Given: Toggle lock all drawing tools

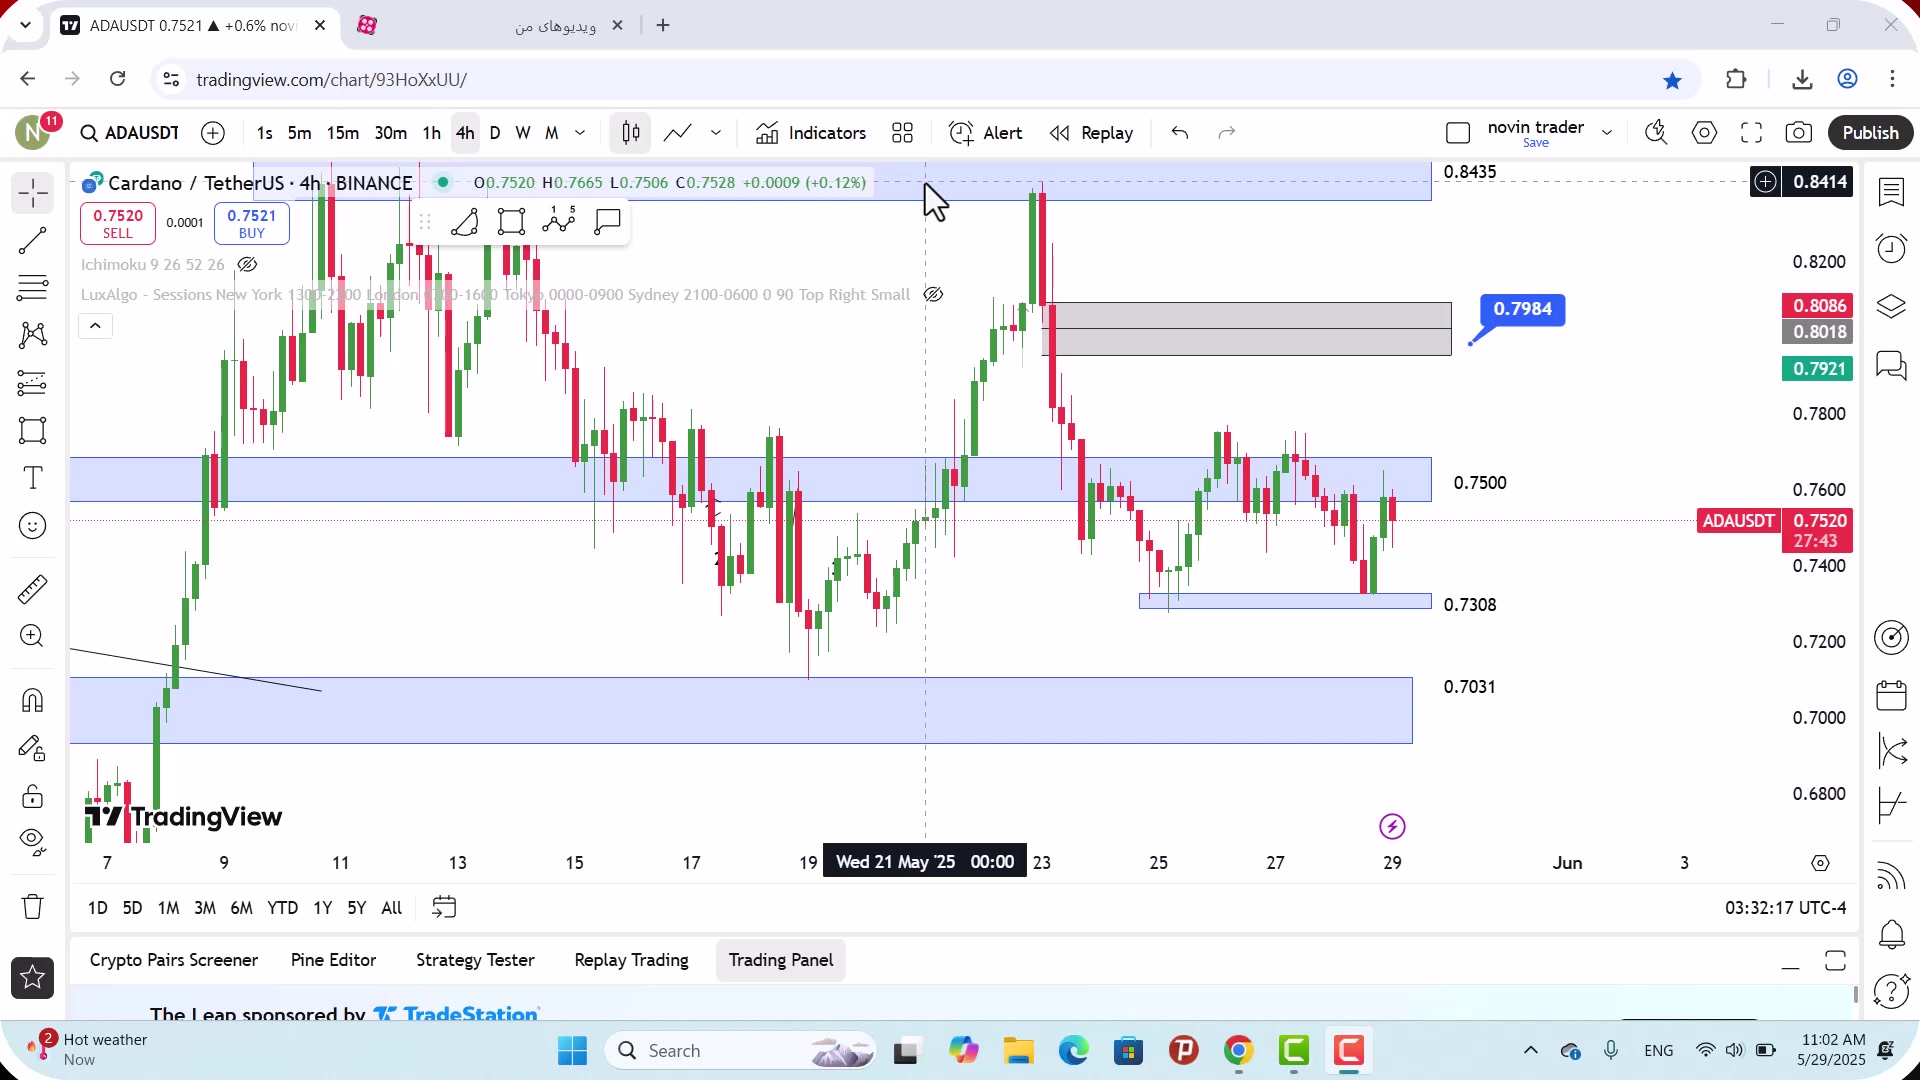Looking at the screenshot, I should [x=33, y=797].
